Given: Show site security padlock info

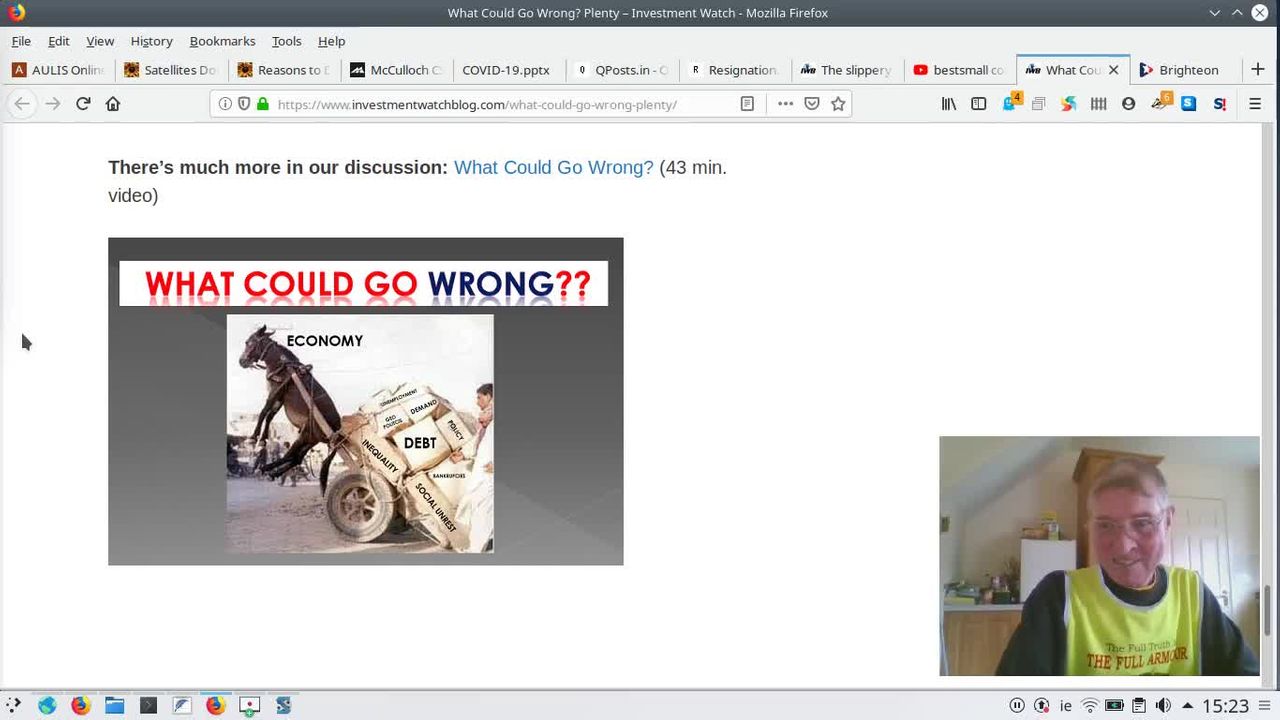Looking at the screenshot, I should [263, 104].
